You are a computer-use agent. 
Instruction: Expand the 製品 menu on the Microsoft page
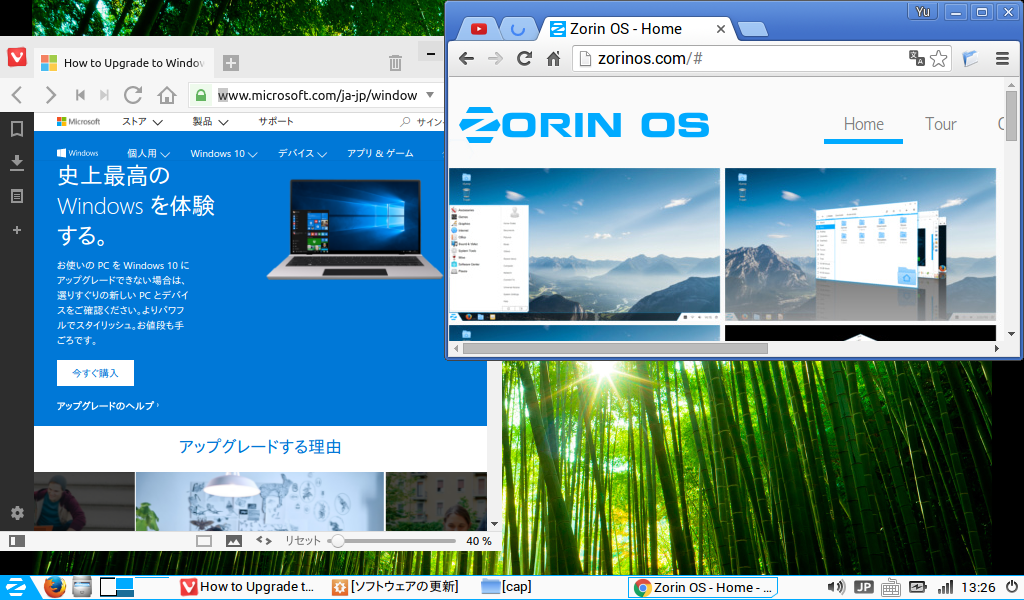(210, 121)
